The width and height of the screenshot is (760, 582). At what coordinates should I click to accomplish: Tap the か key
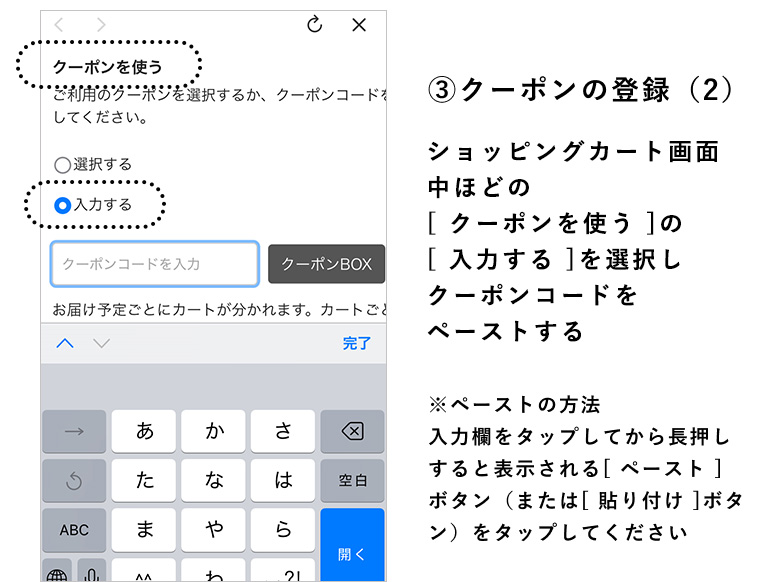[213, 431]
